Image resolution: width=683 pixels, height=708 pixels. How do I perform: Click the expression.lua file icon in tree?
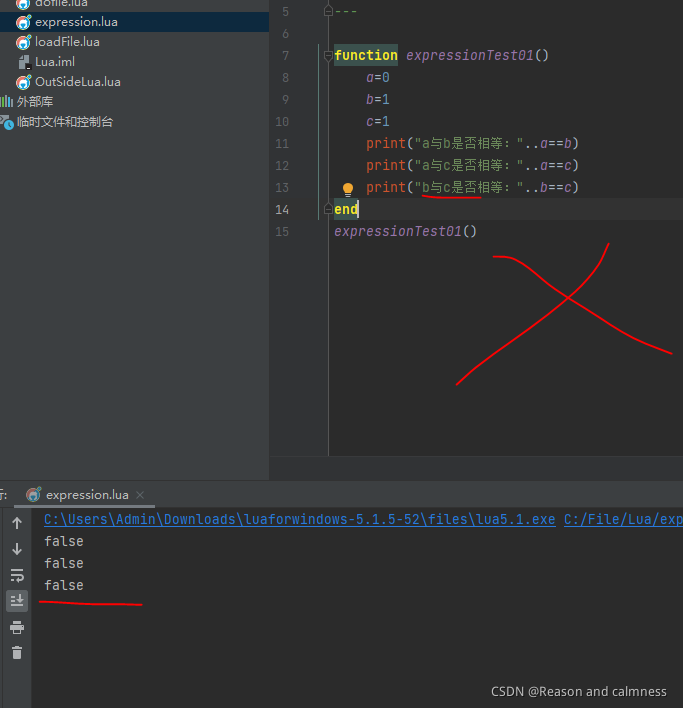click(23, 22)
